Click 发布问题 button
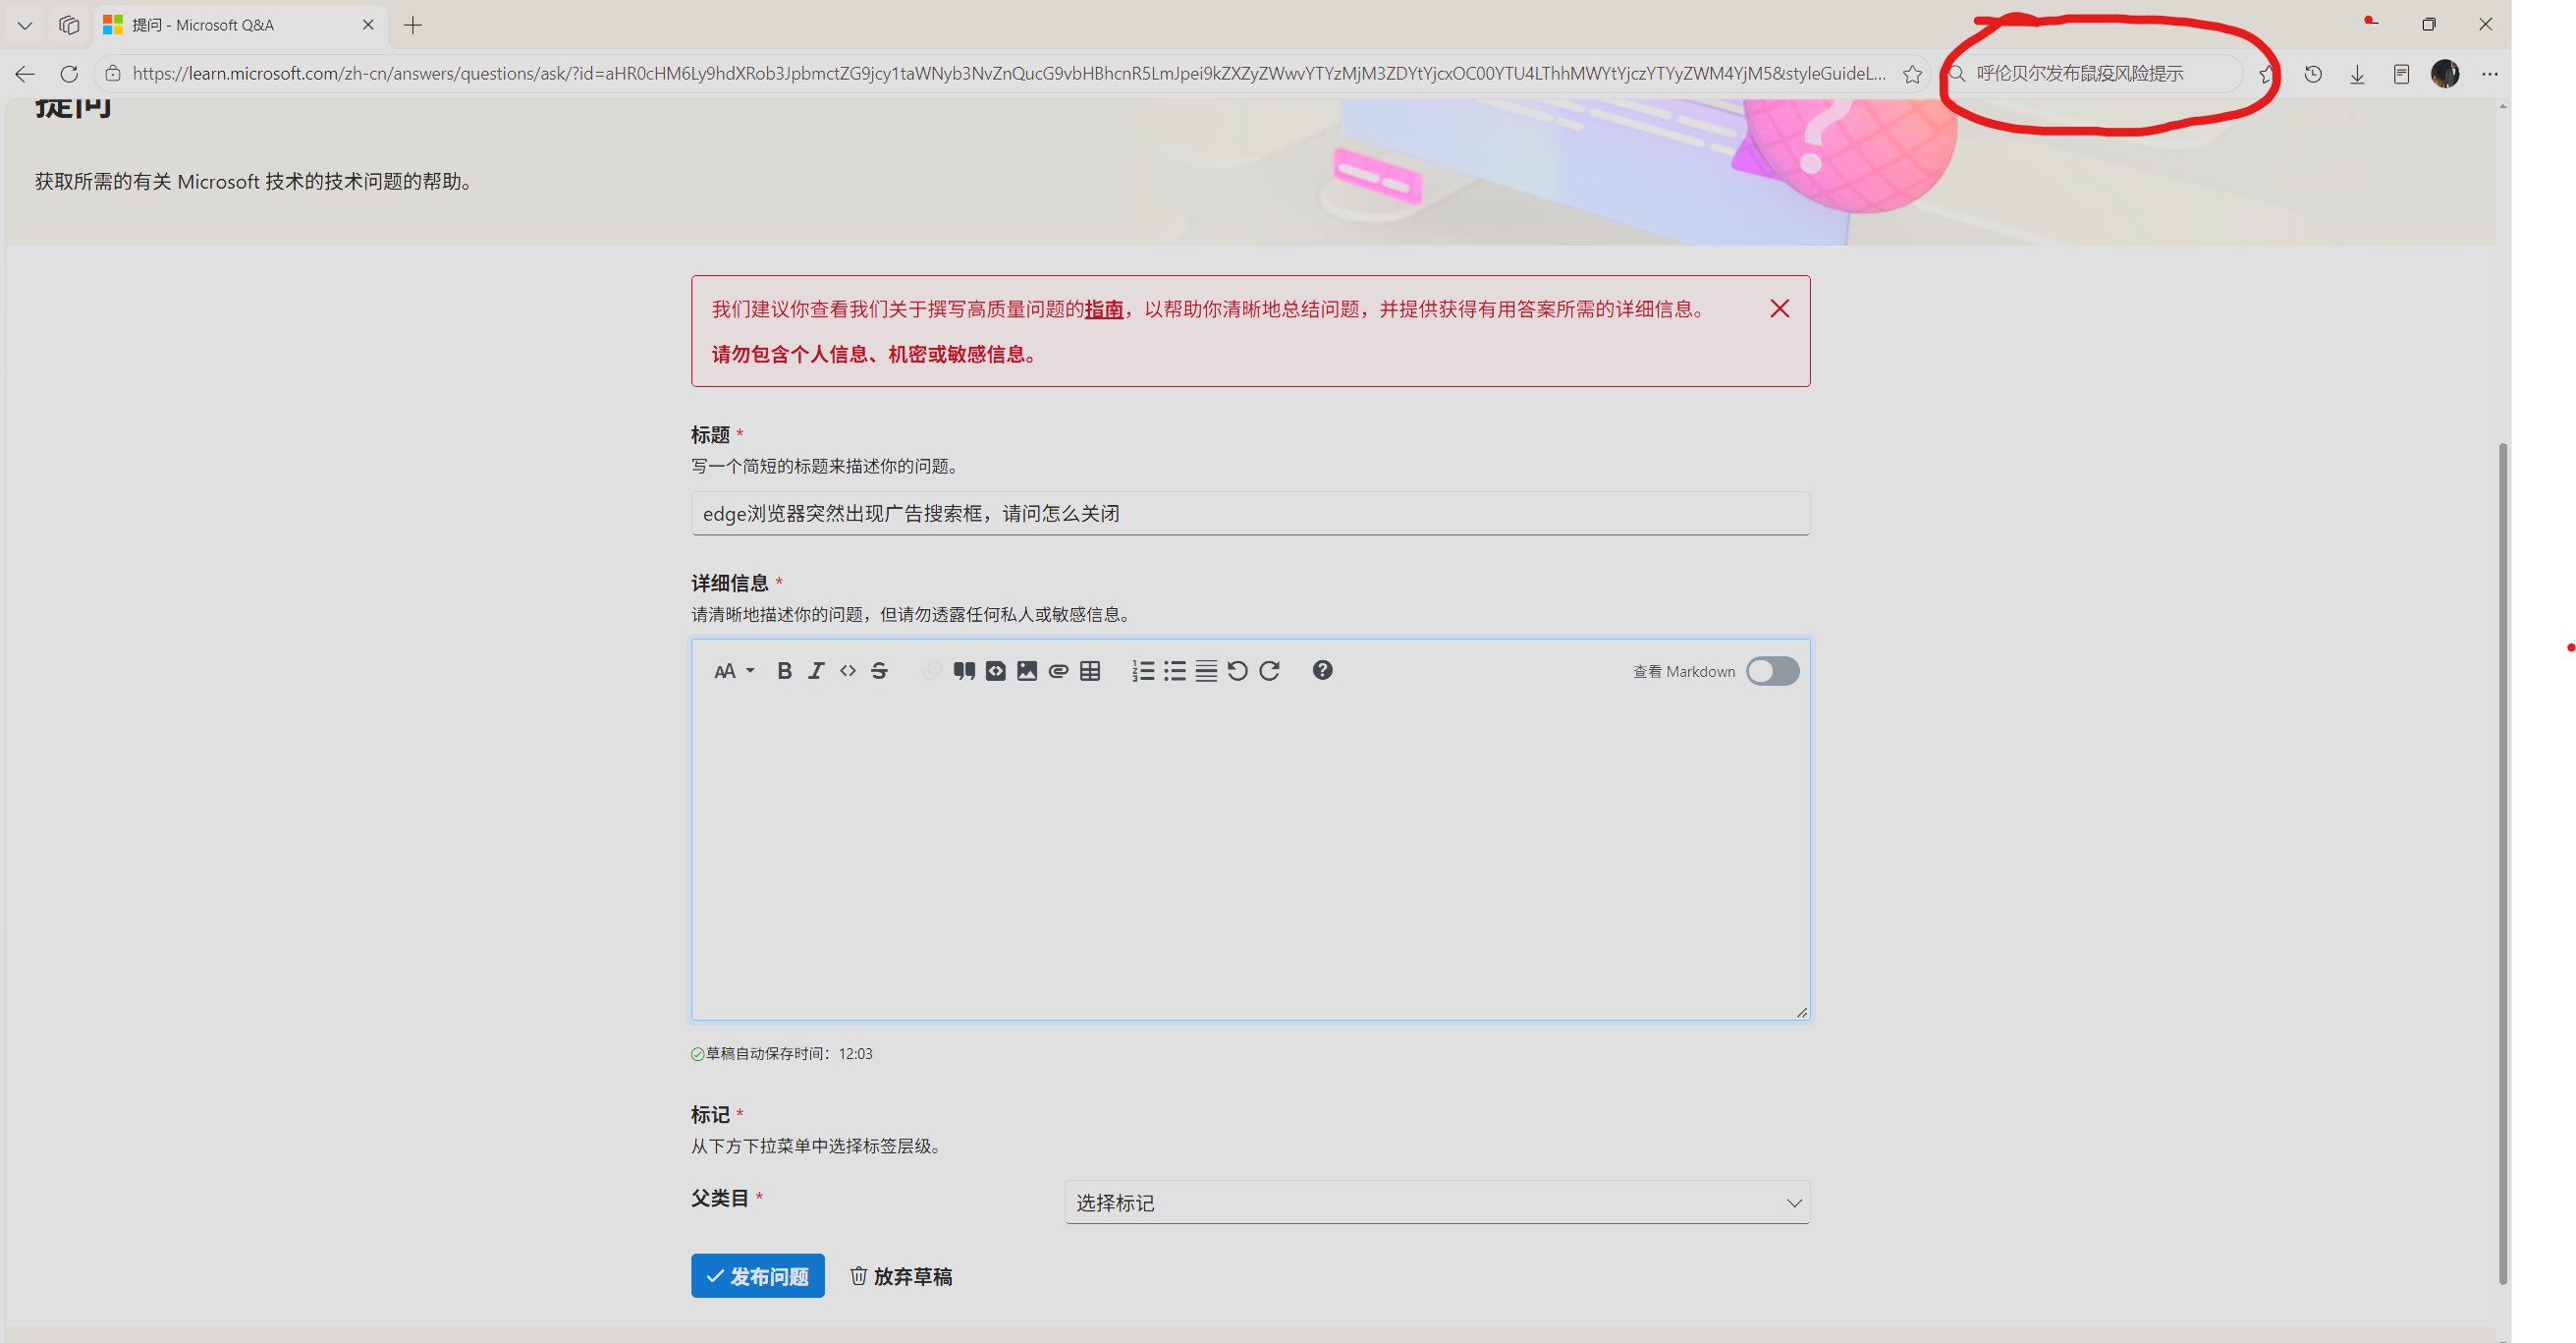 tap(757, 1276)
